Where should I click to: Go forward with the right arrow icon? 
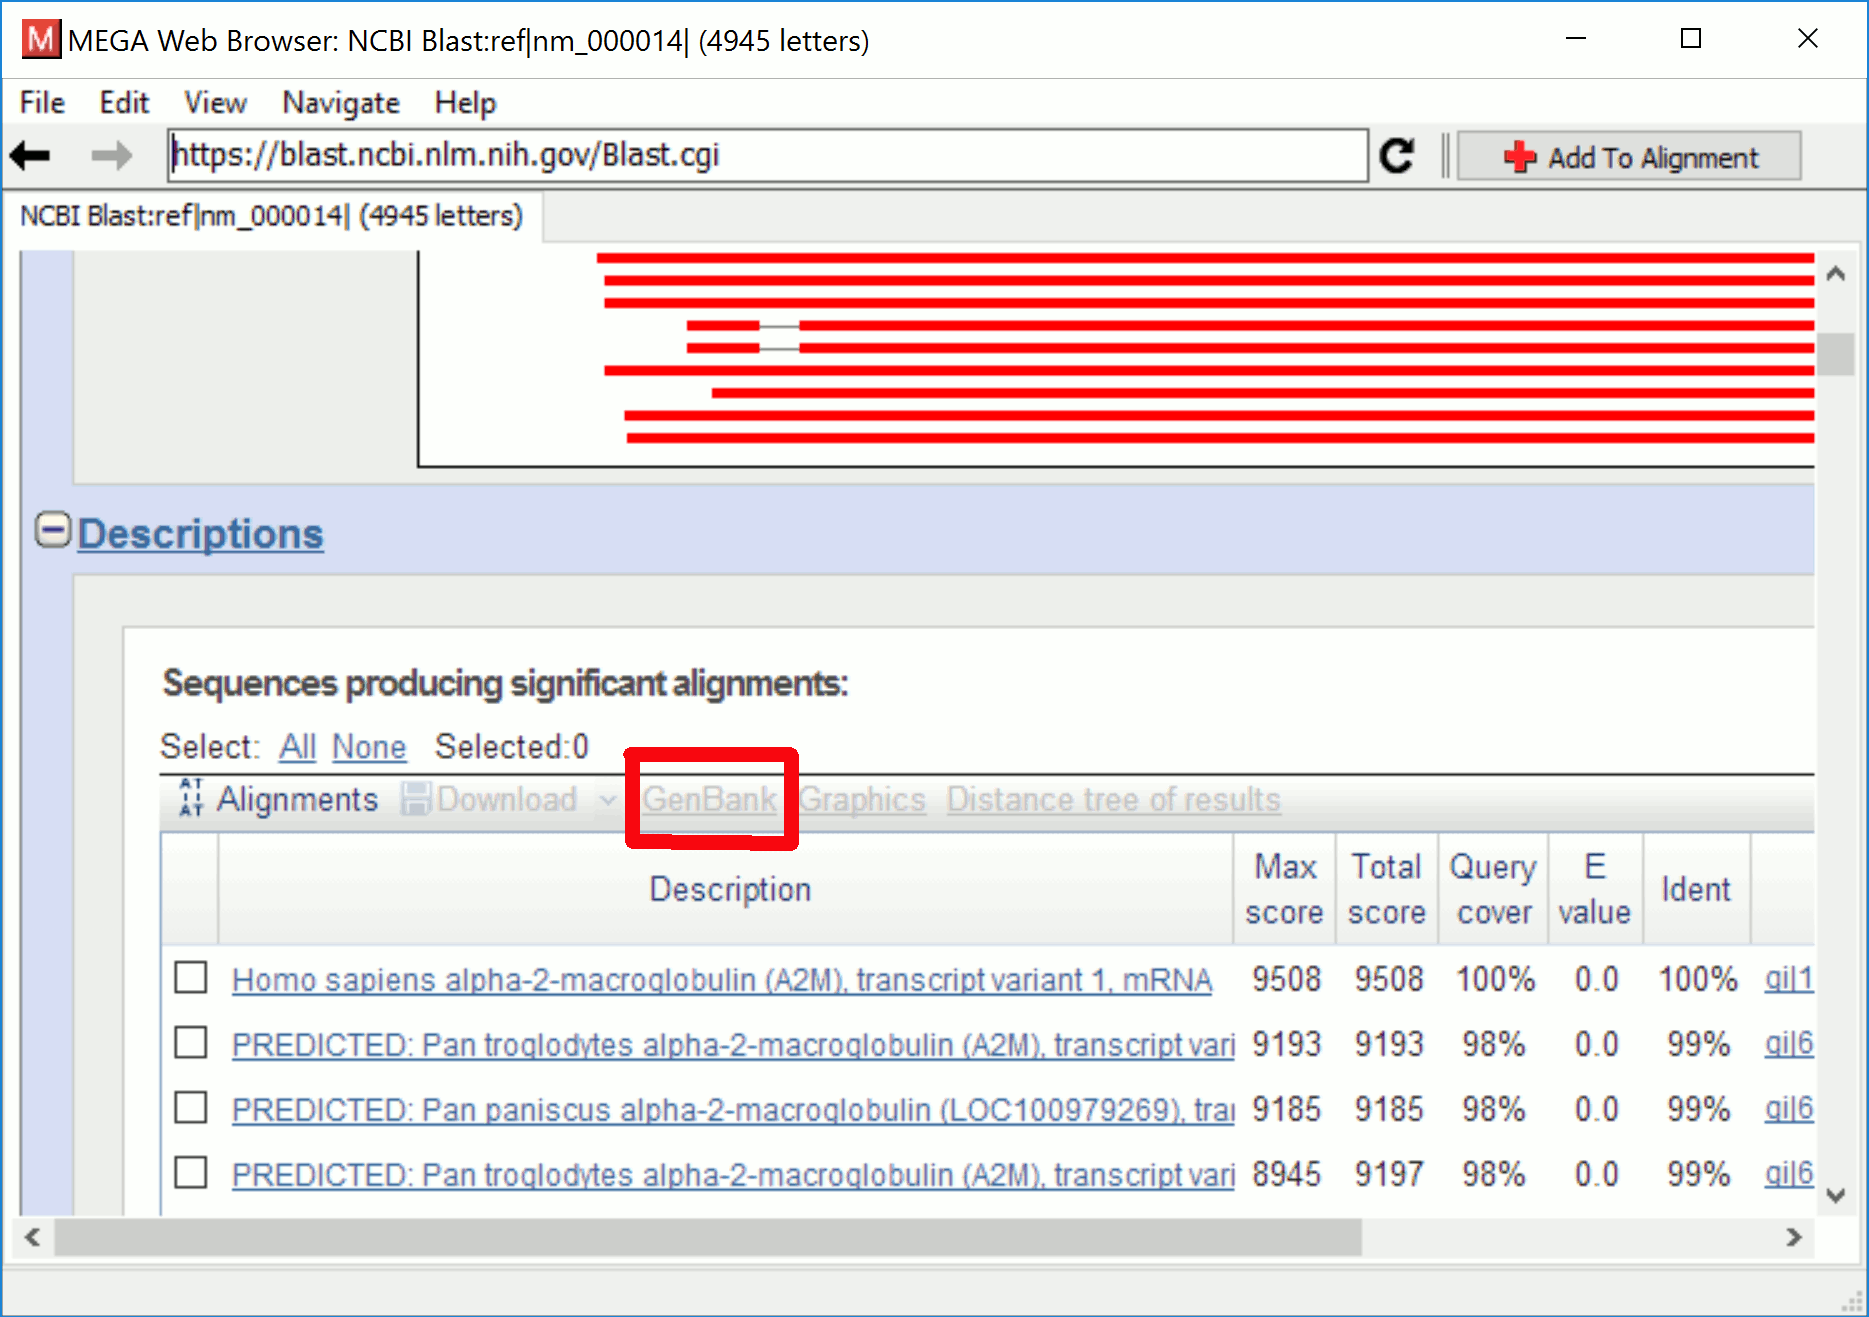click(111, 155)
